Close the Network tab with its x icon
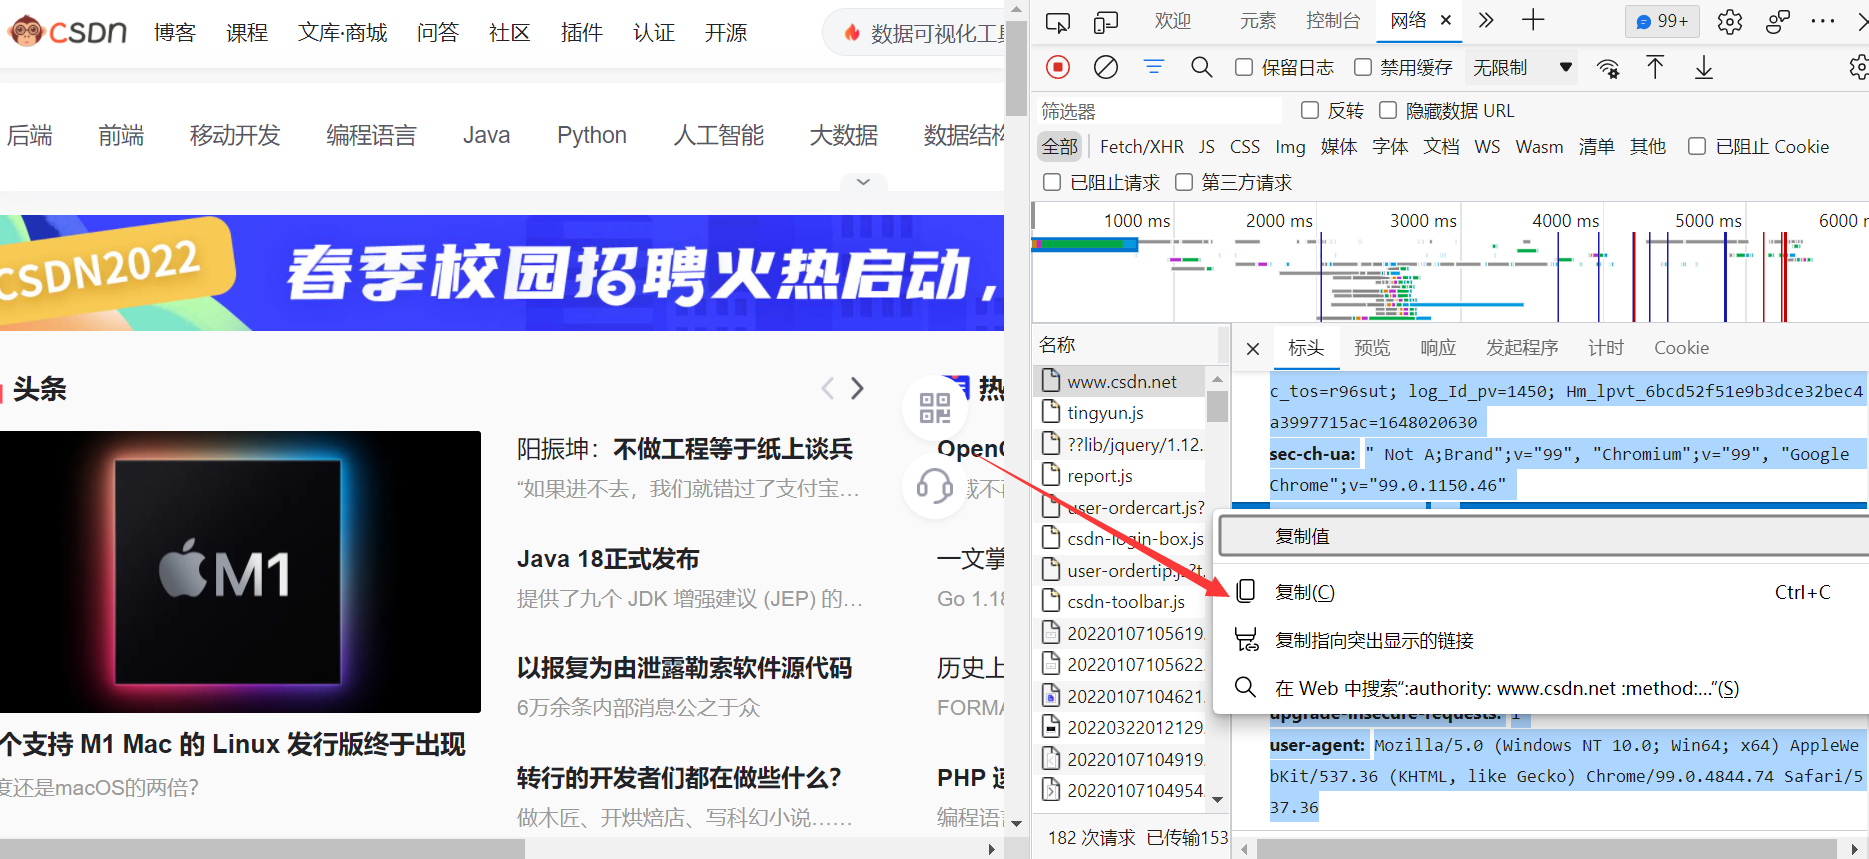 coord(1446,20)
